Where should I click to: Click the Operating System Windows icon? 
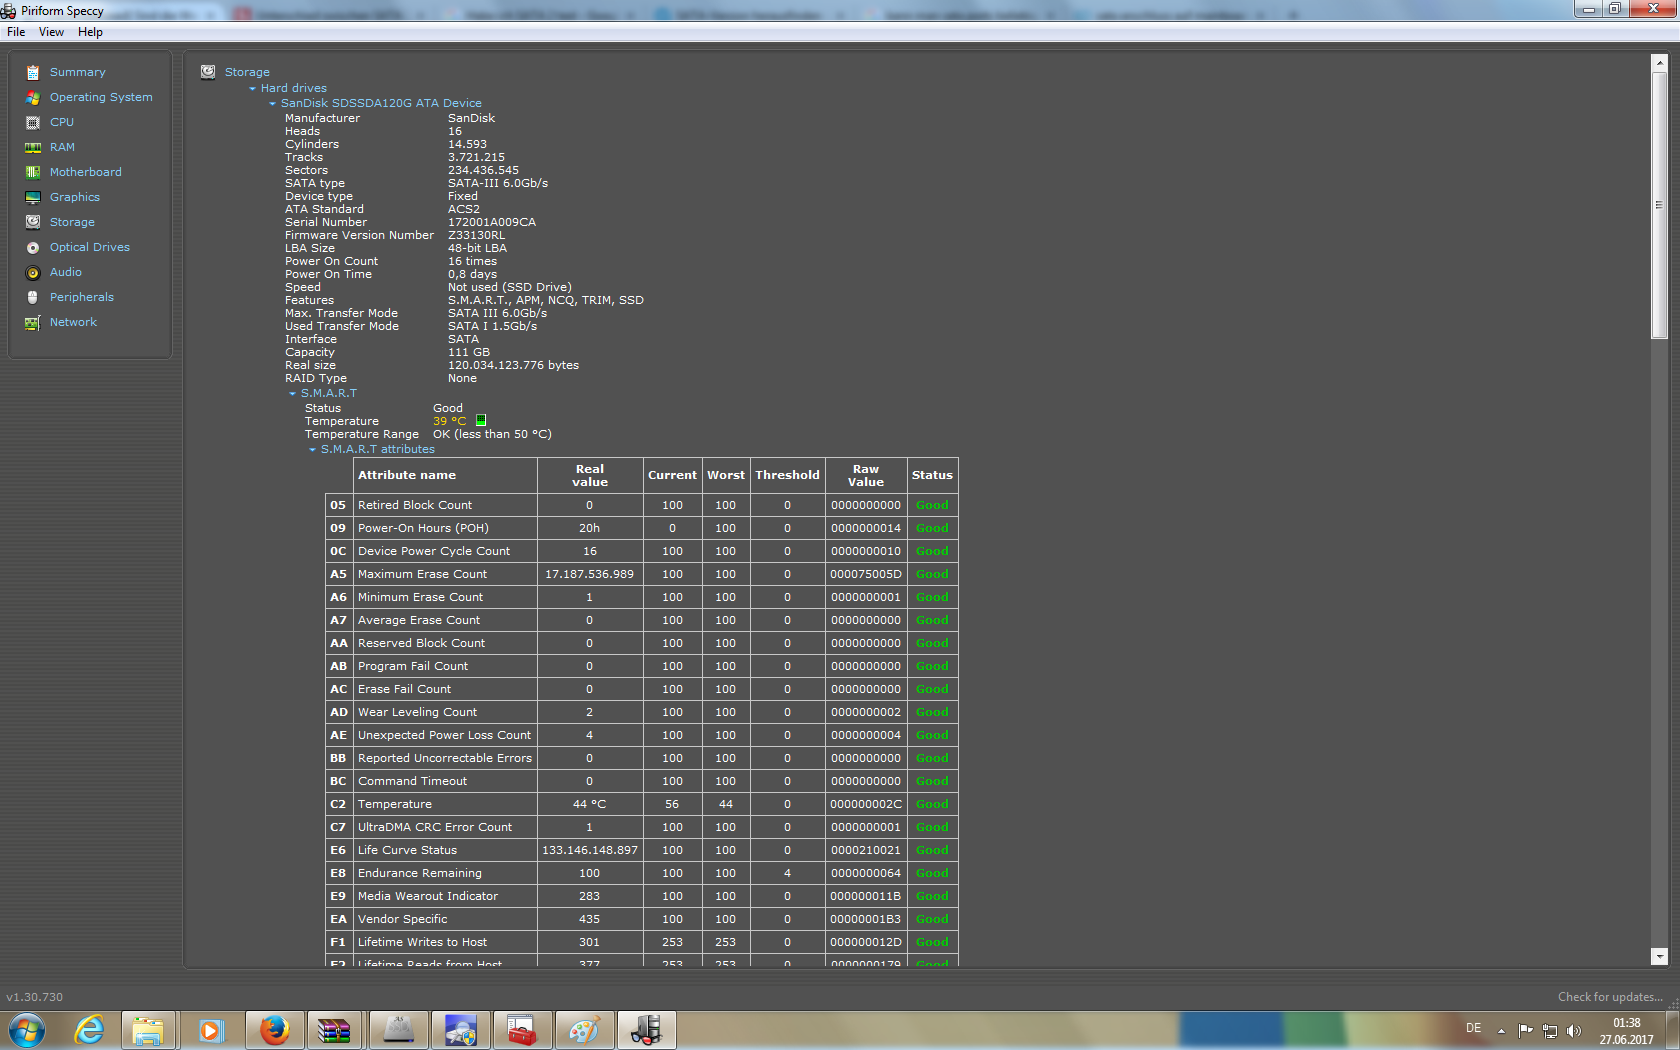33,97
